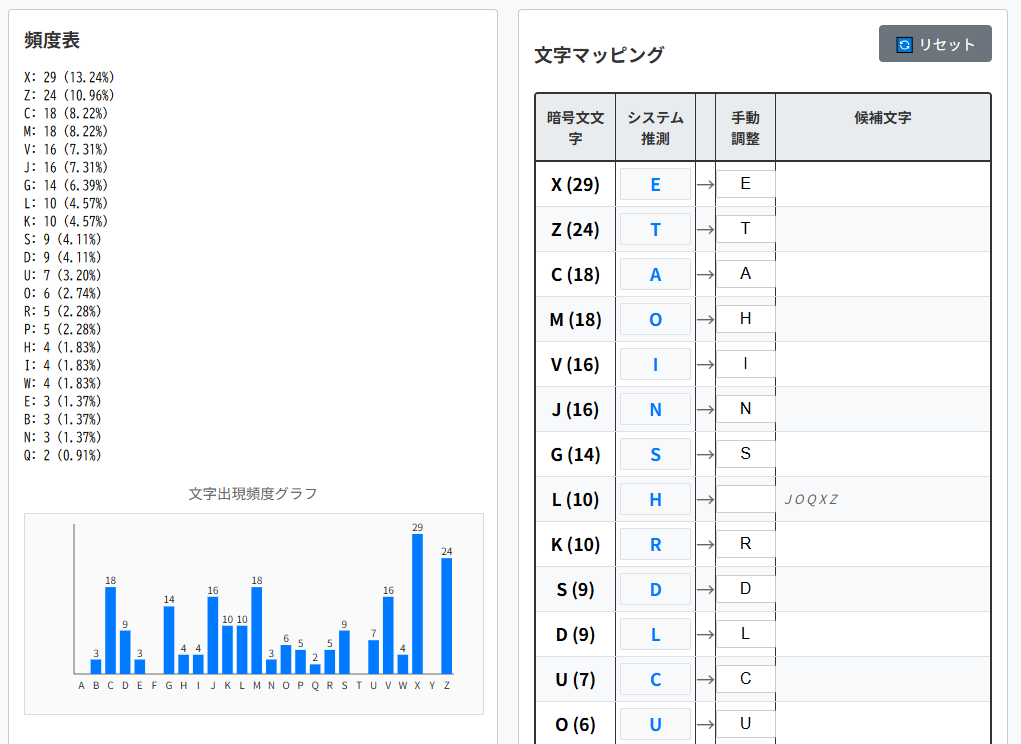
Task: Click the manual adjustment field for X (29)
Action: [x=745, y=184]
